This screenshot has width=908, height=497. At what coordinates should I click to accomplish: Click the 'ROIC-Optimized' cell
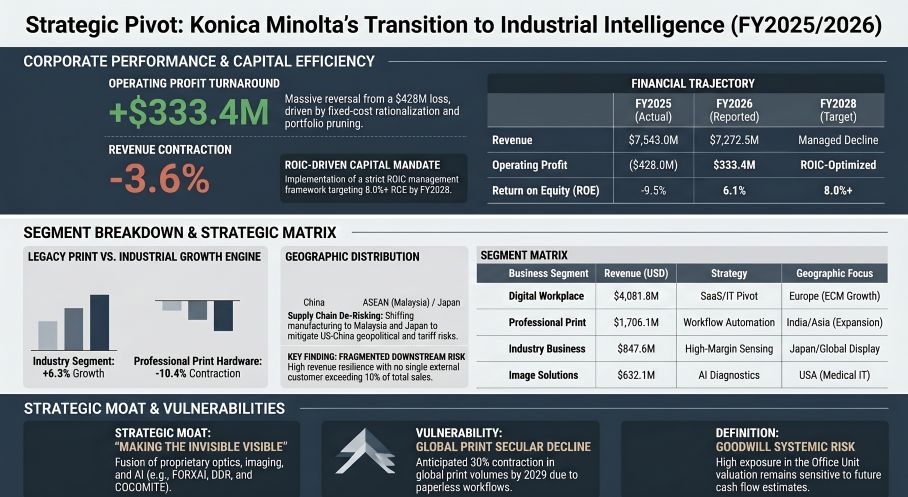tap(838, 165)
